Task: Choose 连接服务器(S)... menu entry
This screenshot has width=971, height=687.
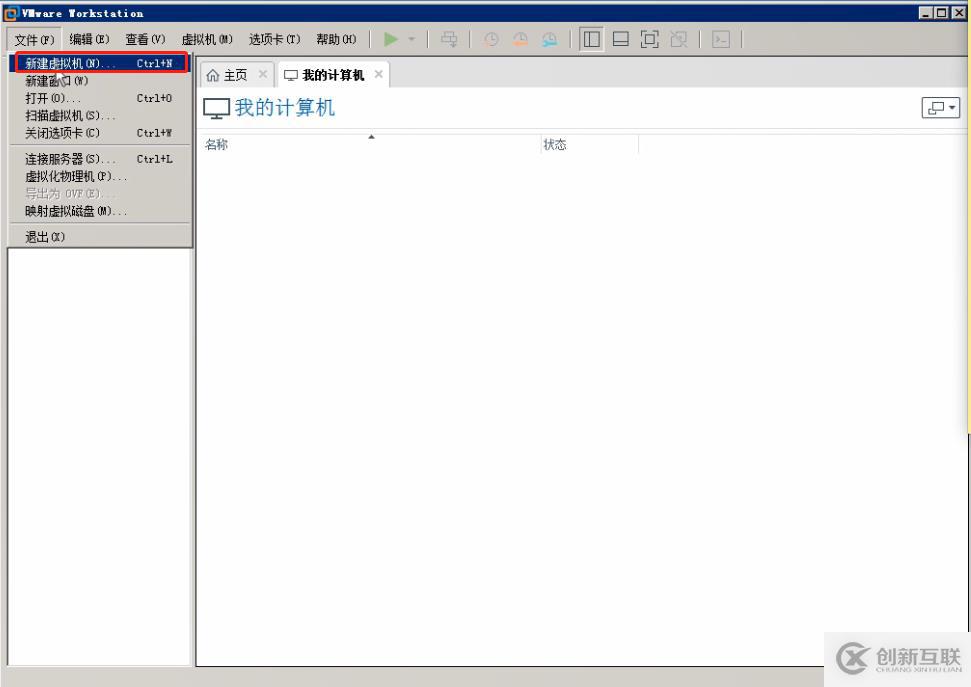Action: pyautogui.click(x=100, y=159)
